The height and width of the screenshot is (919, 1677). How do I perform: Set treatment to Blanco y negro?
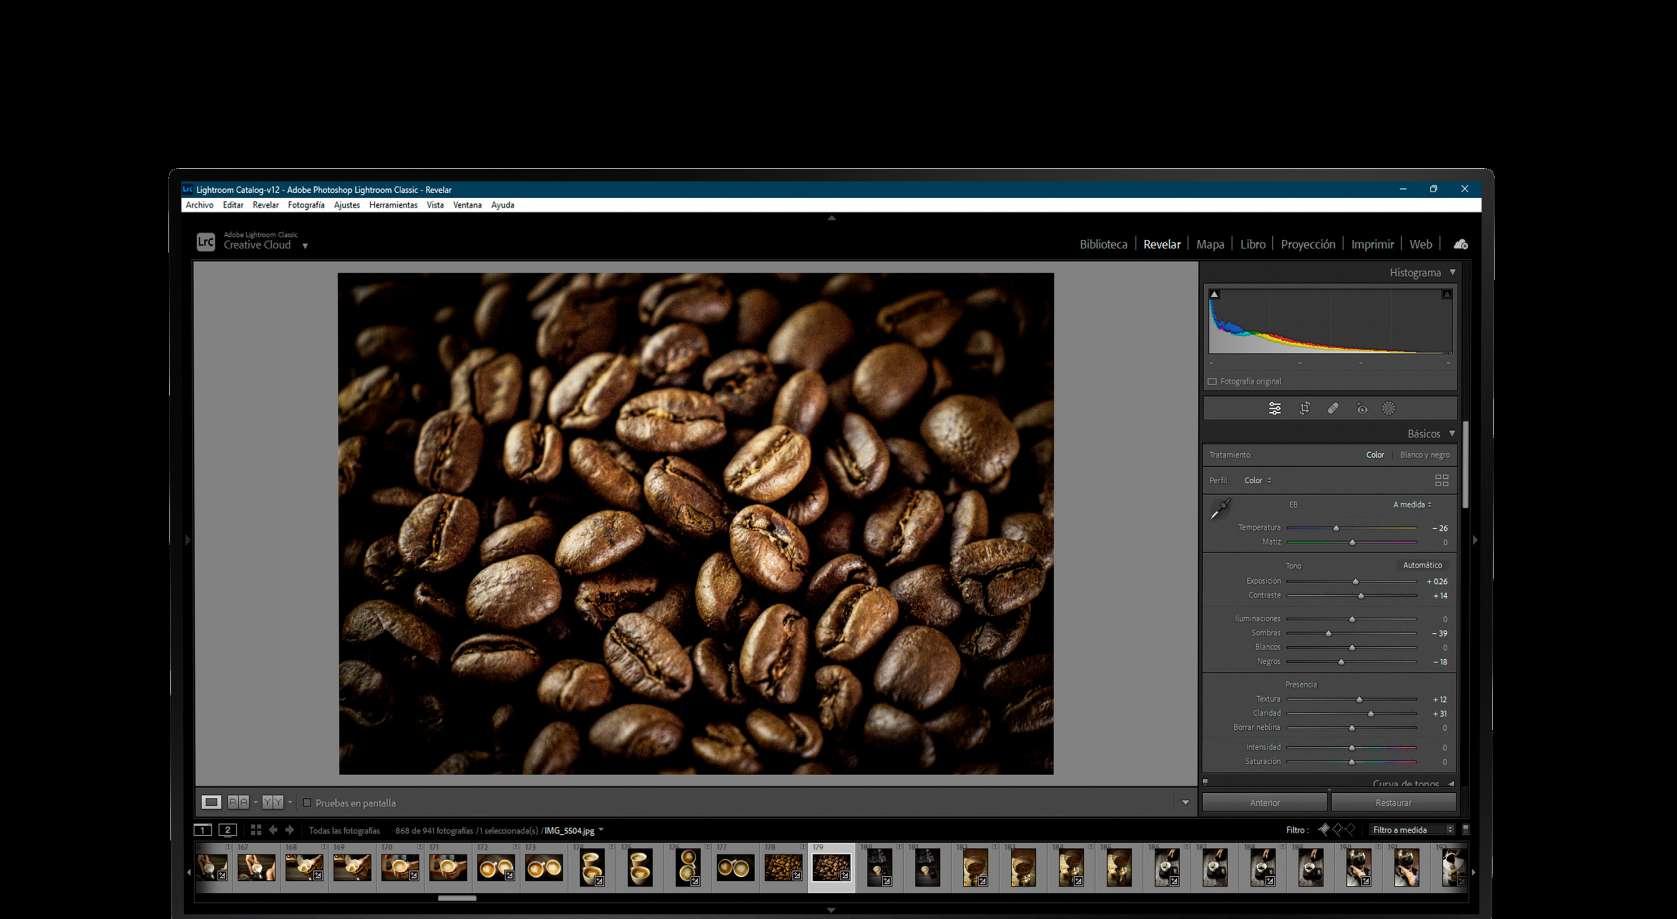(x=1425, y=455)
